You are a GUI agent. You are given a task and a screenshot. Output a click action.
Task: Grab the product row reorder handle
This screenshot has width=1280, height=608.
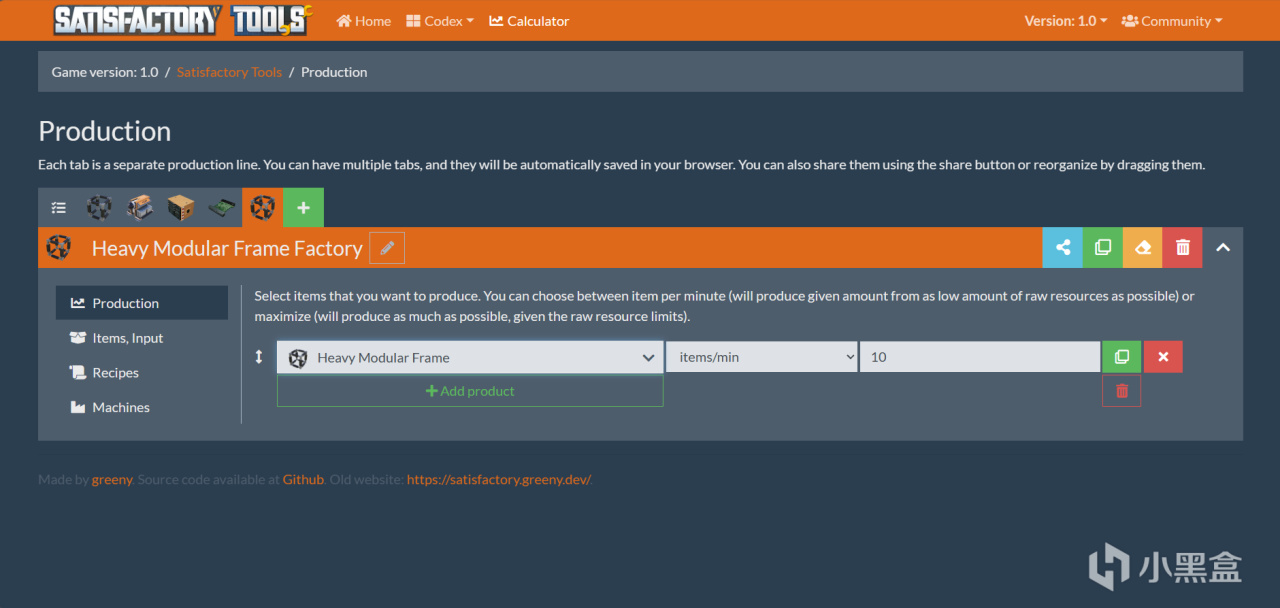(x=259, y=357)
